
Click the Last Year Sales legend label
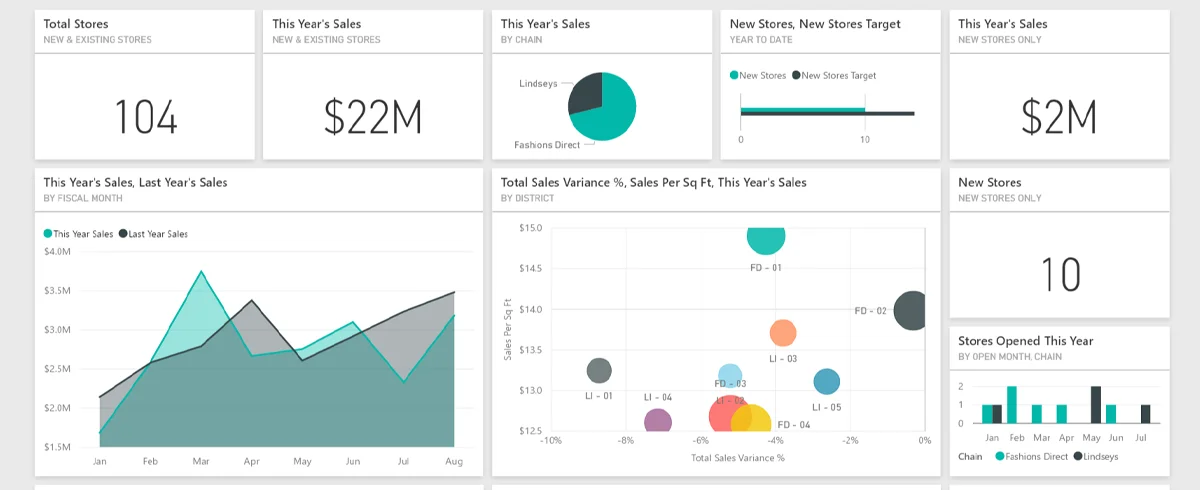tap(159, 233)
